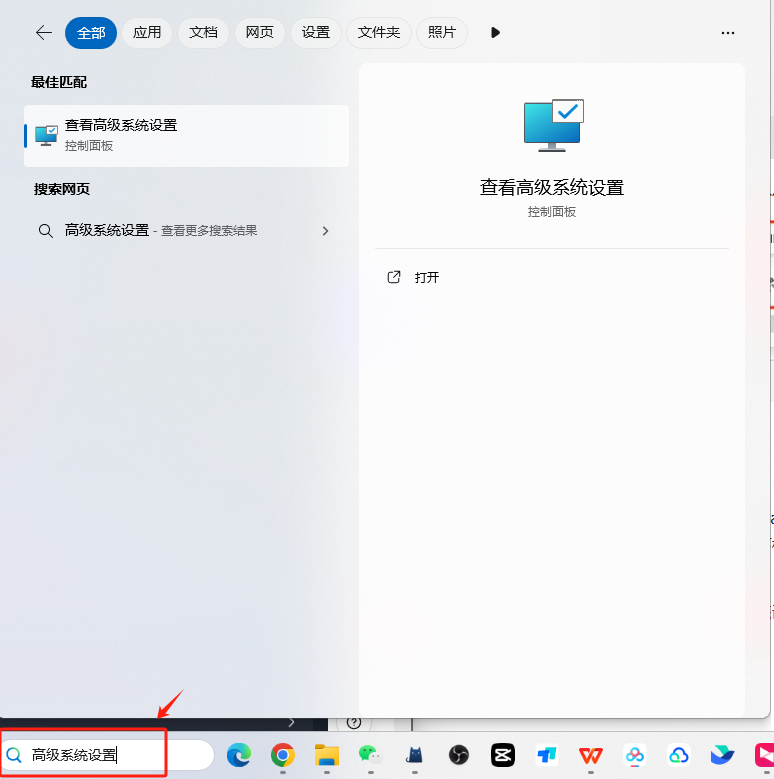Switch to the 照片 filter tab
The width and height of the screenshot is (774, 779).
coord(442,33)
